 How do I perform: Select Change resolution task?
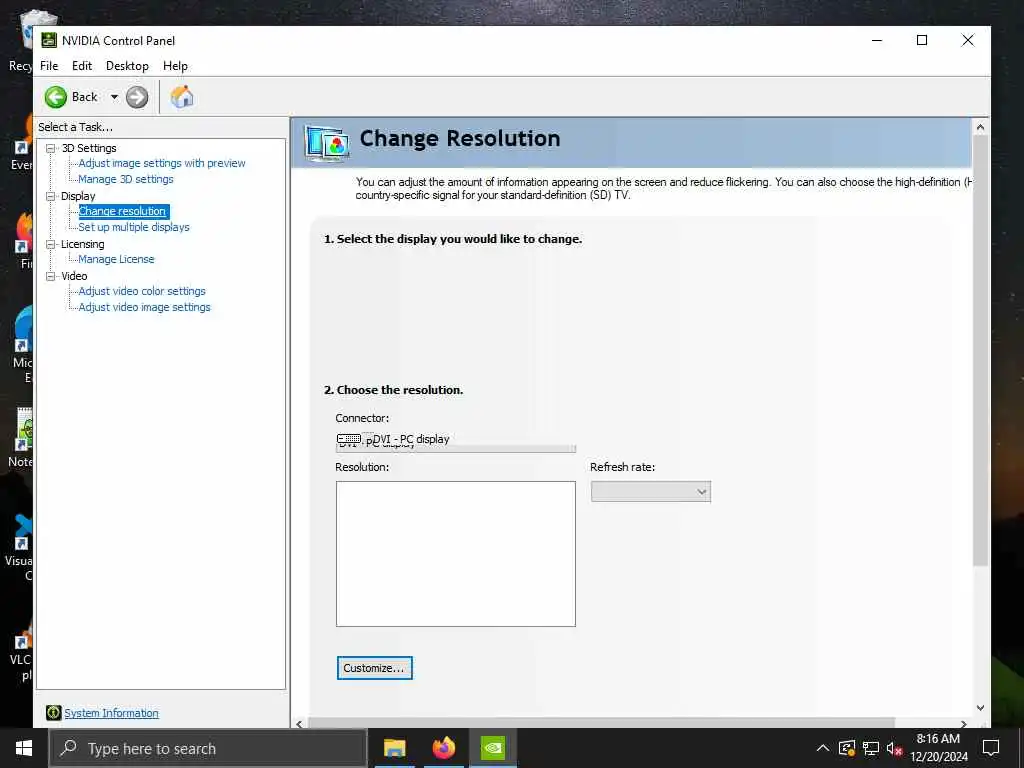click(x=123, y=211)
